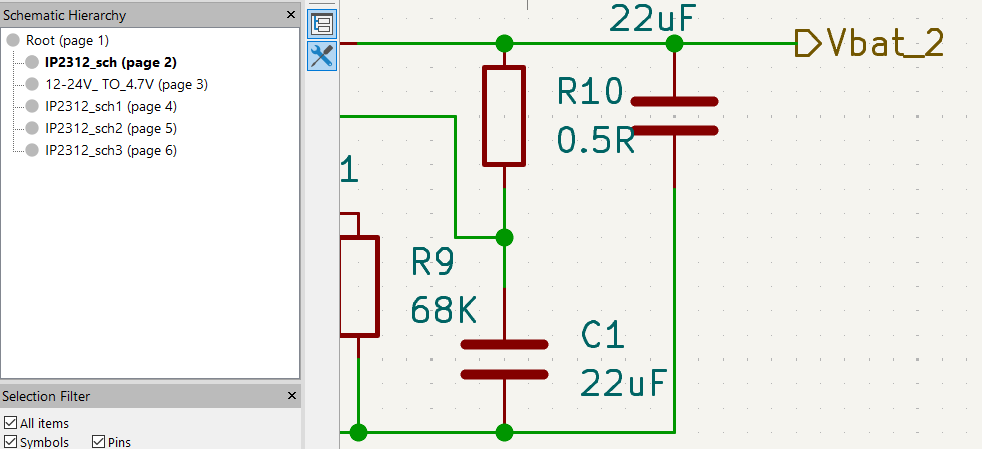Toggle the Symbols checkbox
The height and width of the screenshot is (449, 982).
point(11,441)
